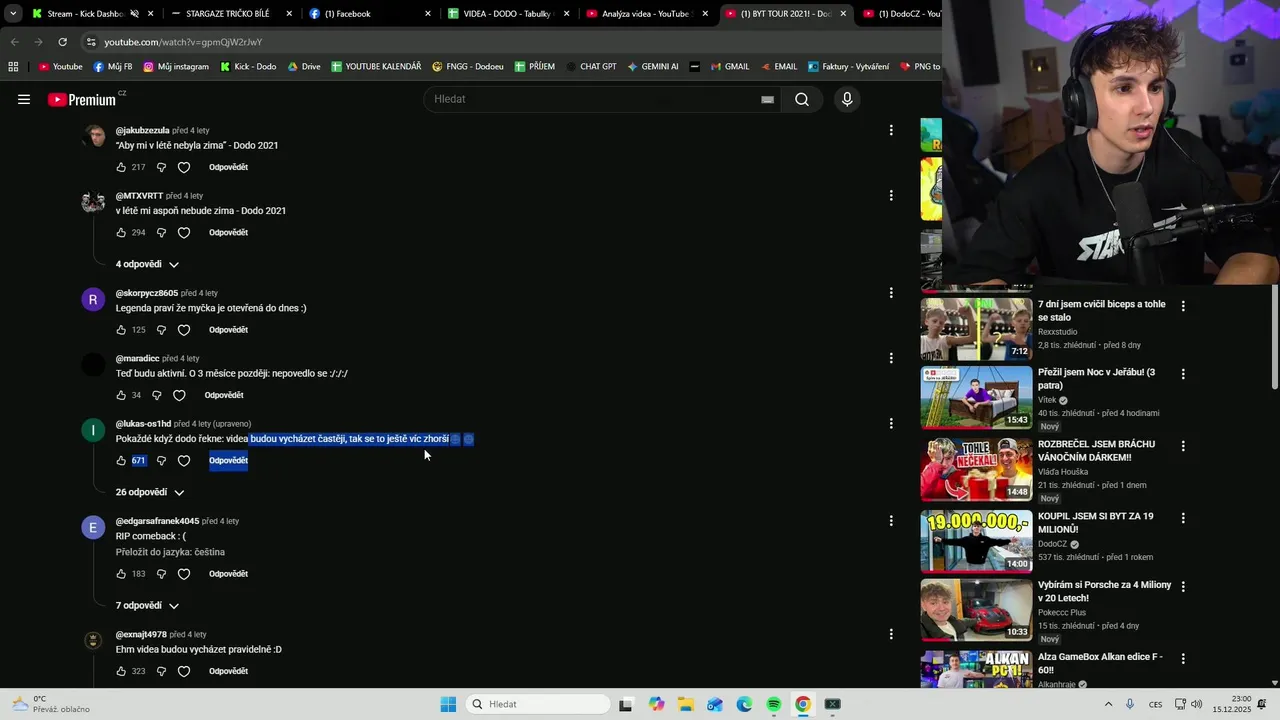Open options menu for @lukas-os1hd comment

(891, 423)
